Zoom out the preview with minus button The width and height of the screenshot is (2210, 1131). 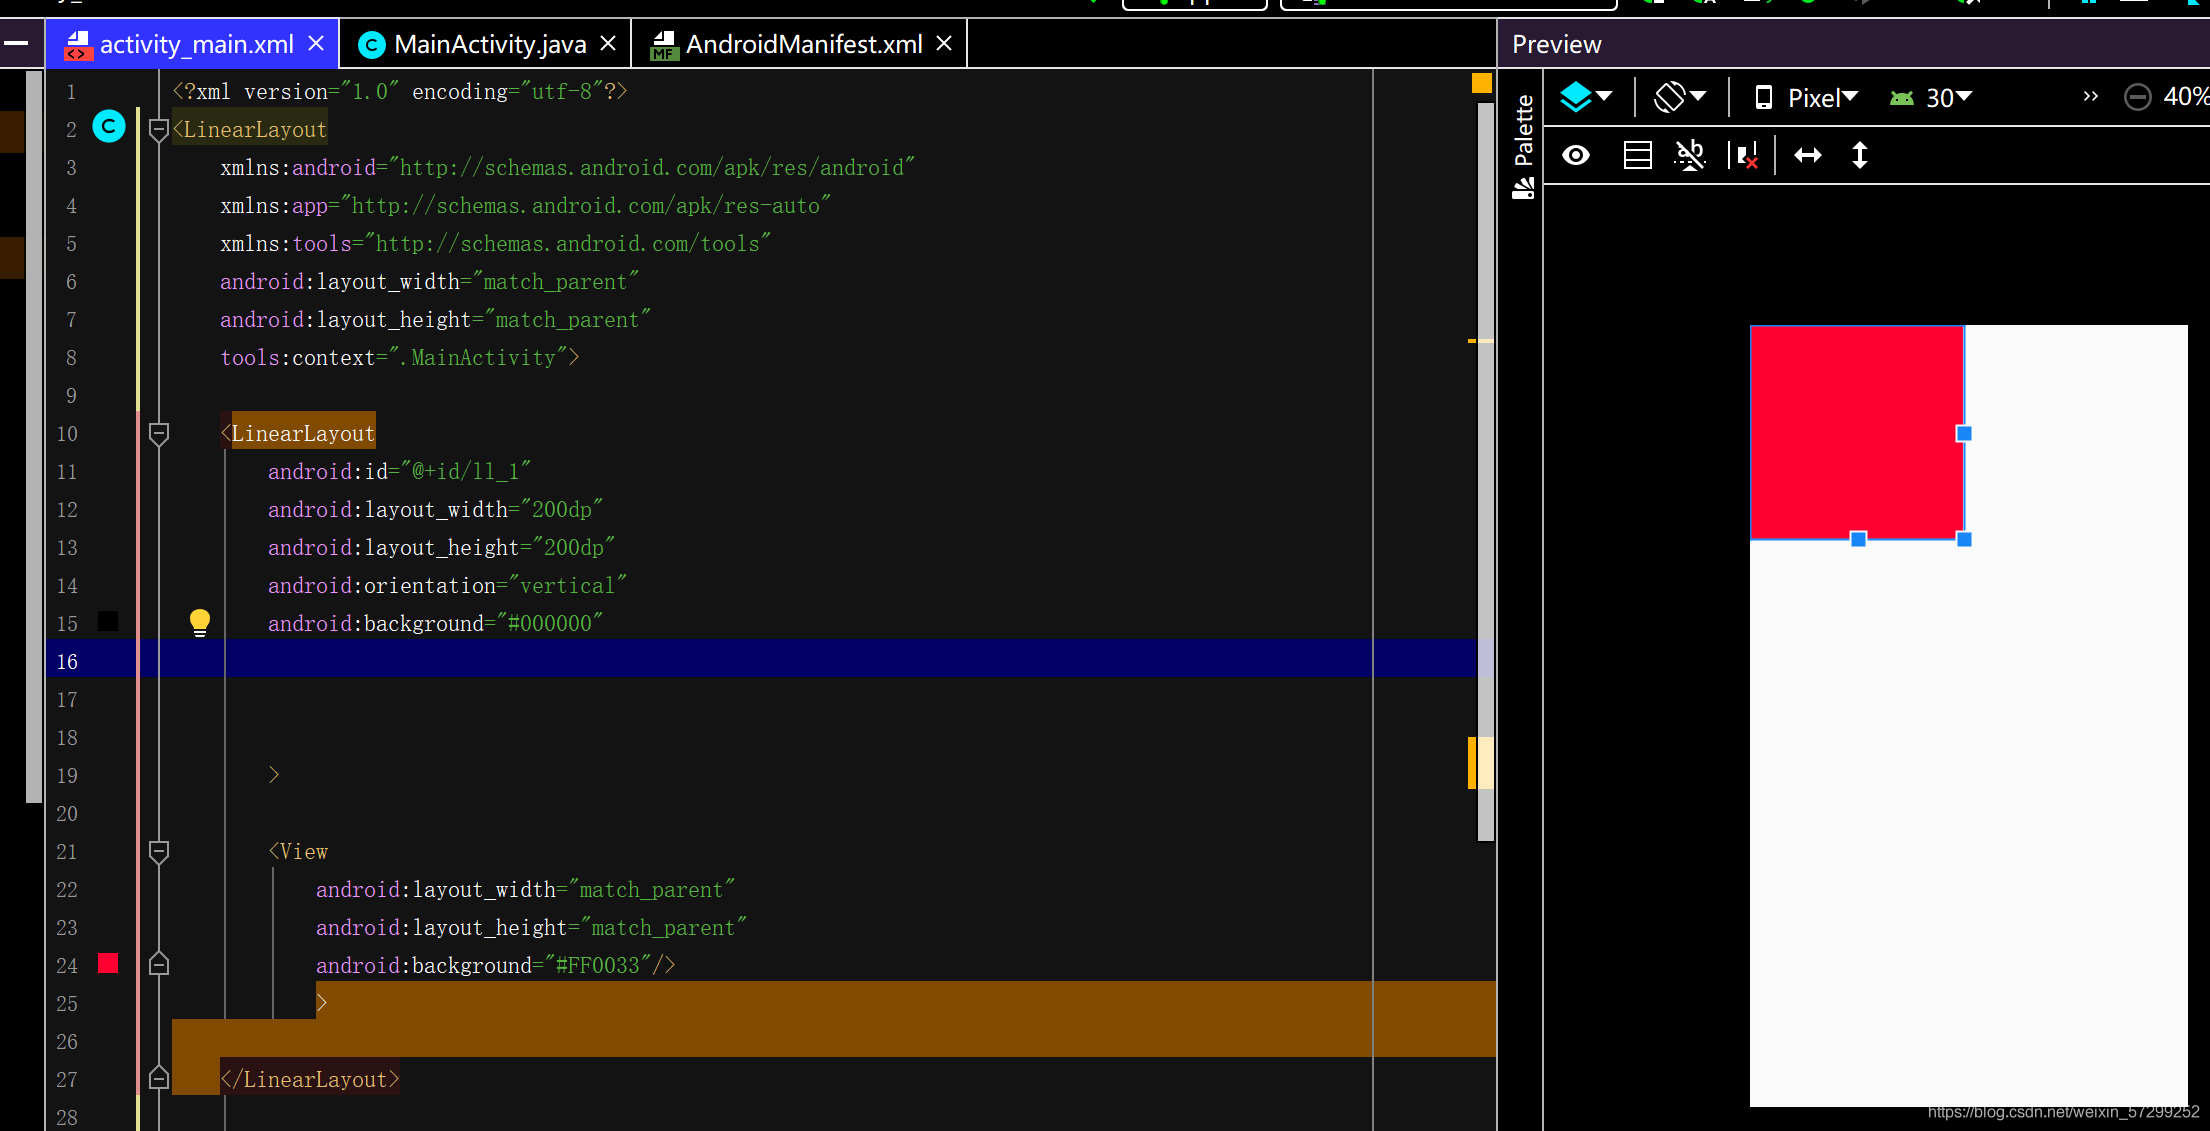[2137, 97]
